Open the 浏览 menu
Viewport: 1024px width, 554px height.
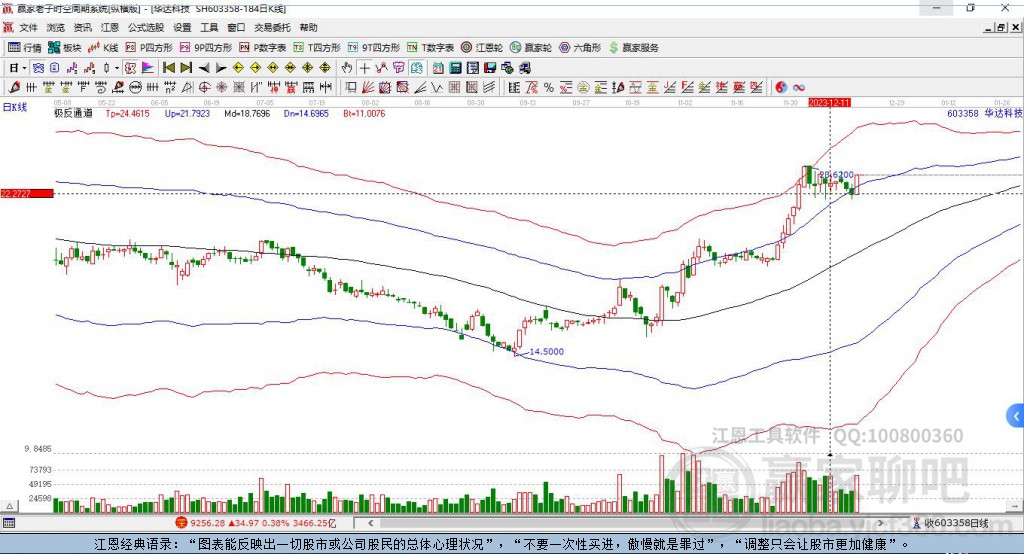[56, 27]
